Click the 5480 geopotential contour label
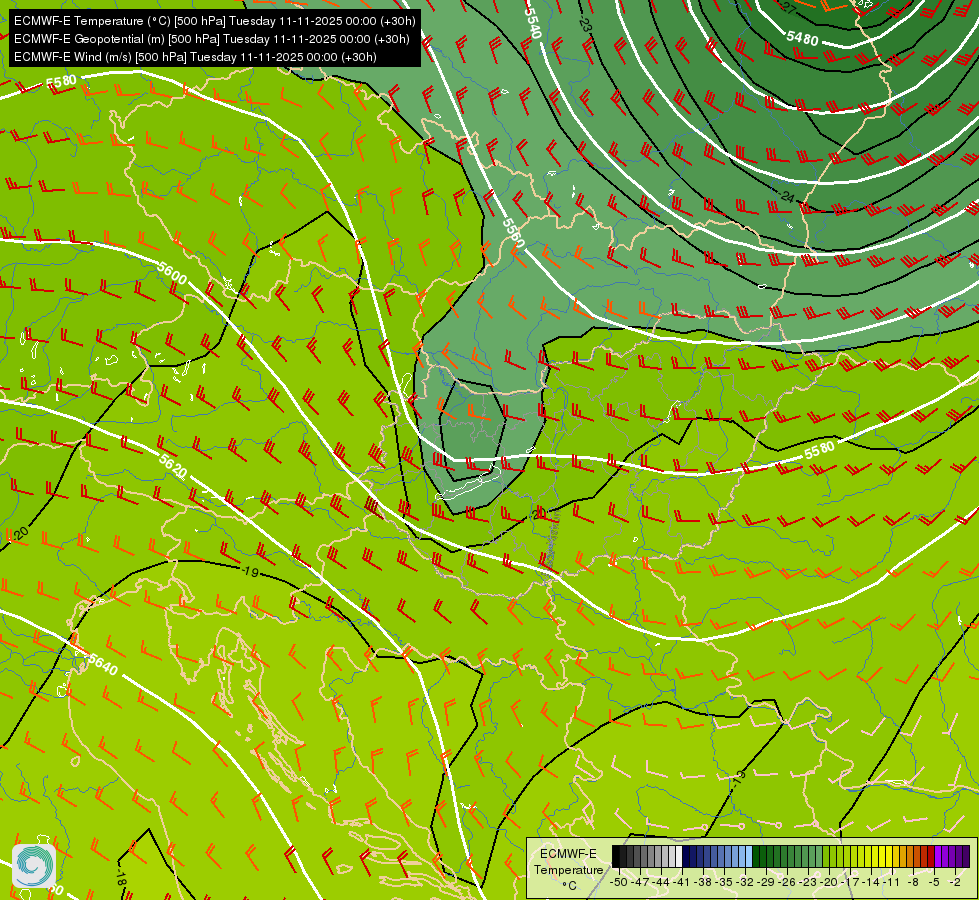Image resolution: width=979 pixels, height=900 pixels. click(x=802, y=38)
